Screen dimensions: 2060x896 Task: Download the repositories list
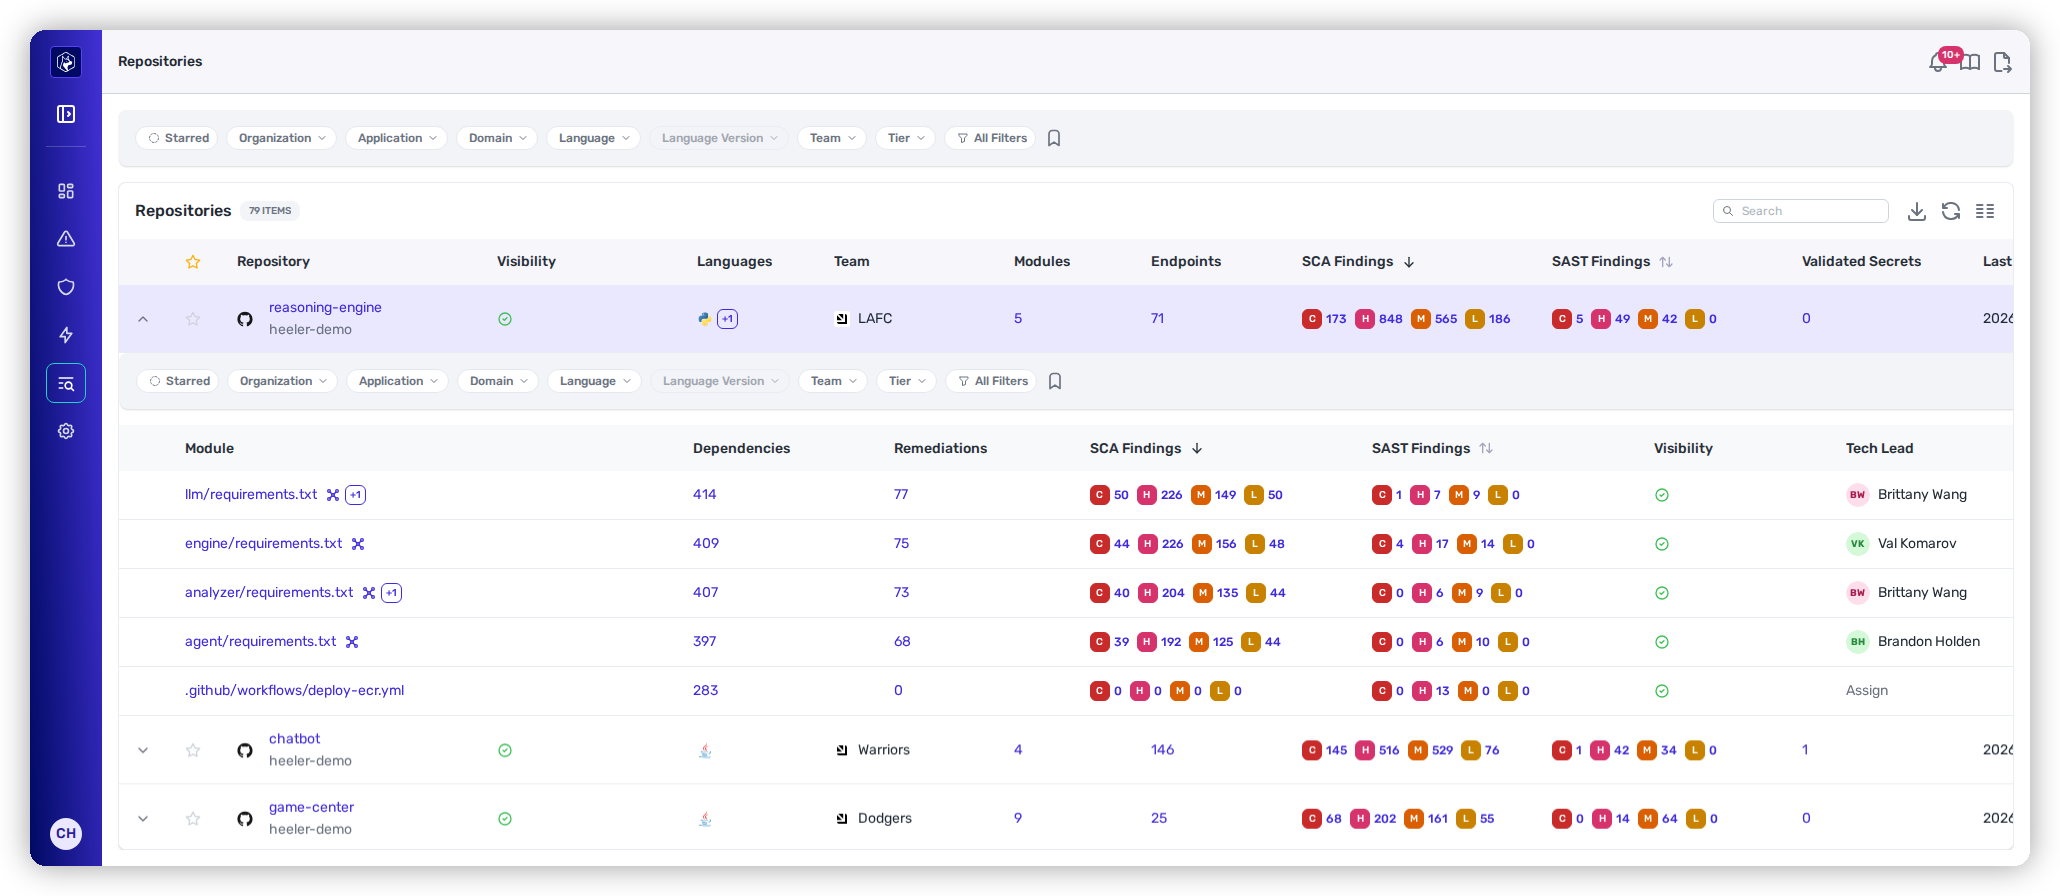pyautogui.click(x=1917, y=211)
